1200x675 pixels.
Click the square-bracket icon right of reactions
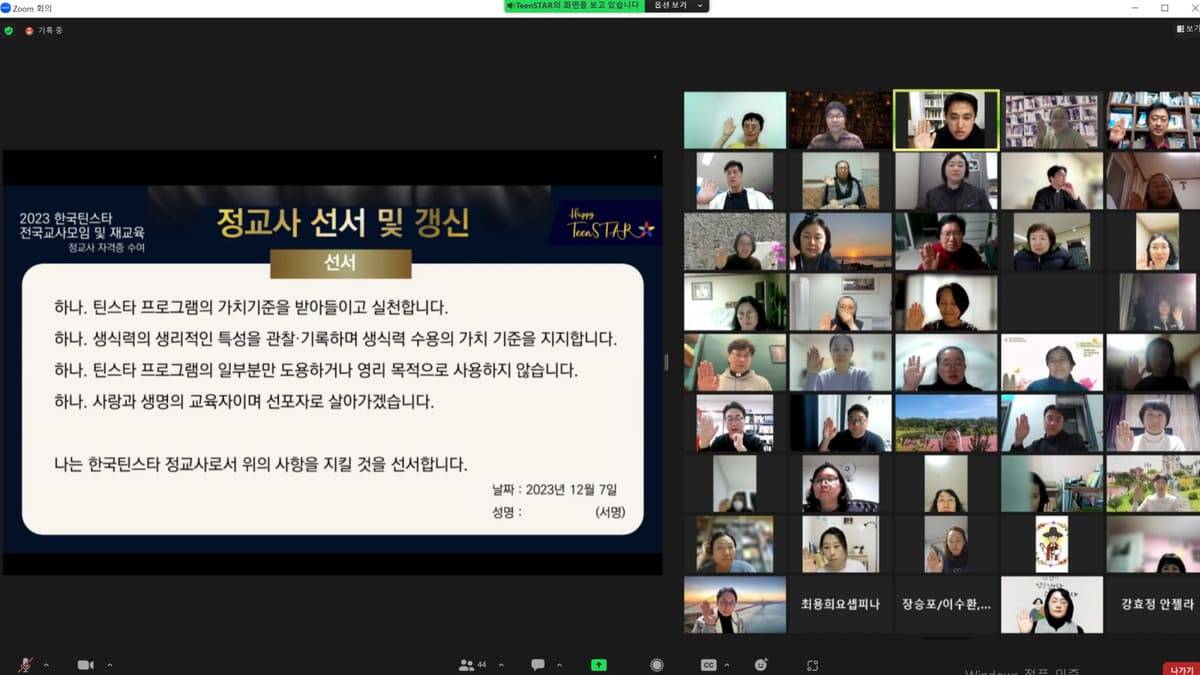pyautogui.click(x=813, y=665)
